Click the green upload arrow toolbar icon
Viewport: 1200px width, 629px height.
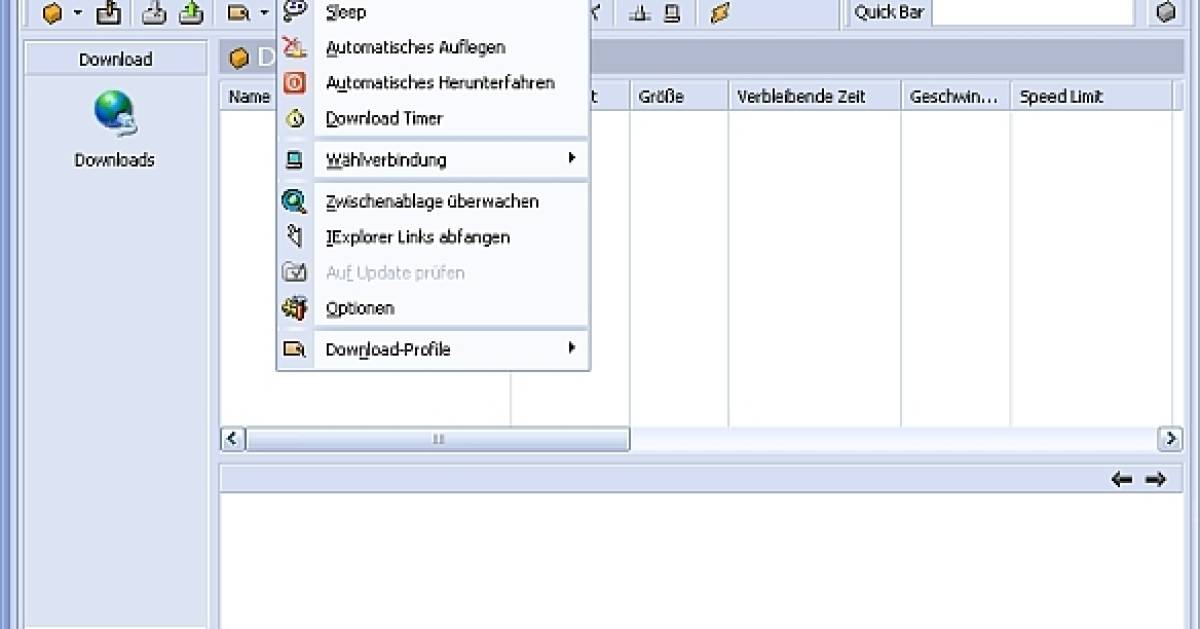click(190, 13)
